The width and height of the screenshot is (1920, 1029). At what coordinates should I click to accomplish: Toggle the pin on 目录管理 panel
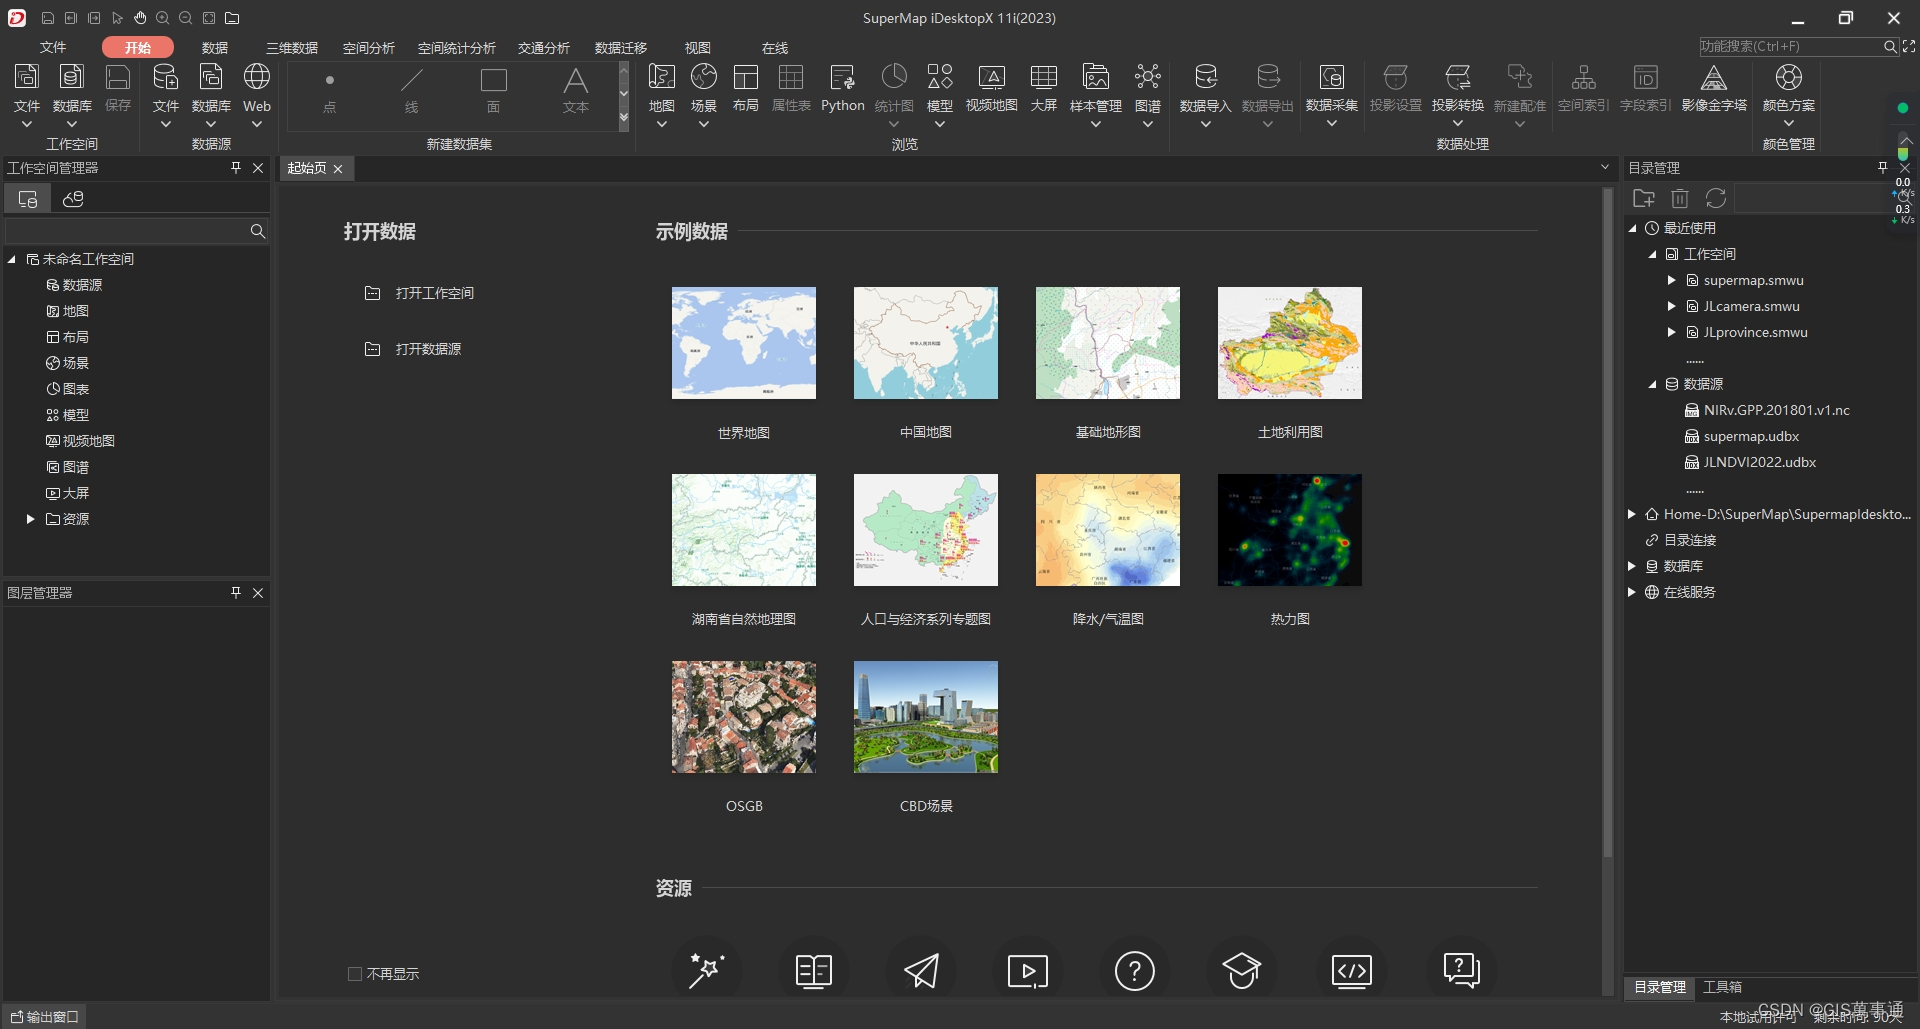(x=1881, y=167)
